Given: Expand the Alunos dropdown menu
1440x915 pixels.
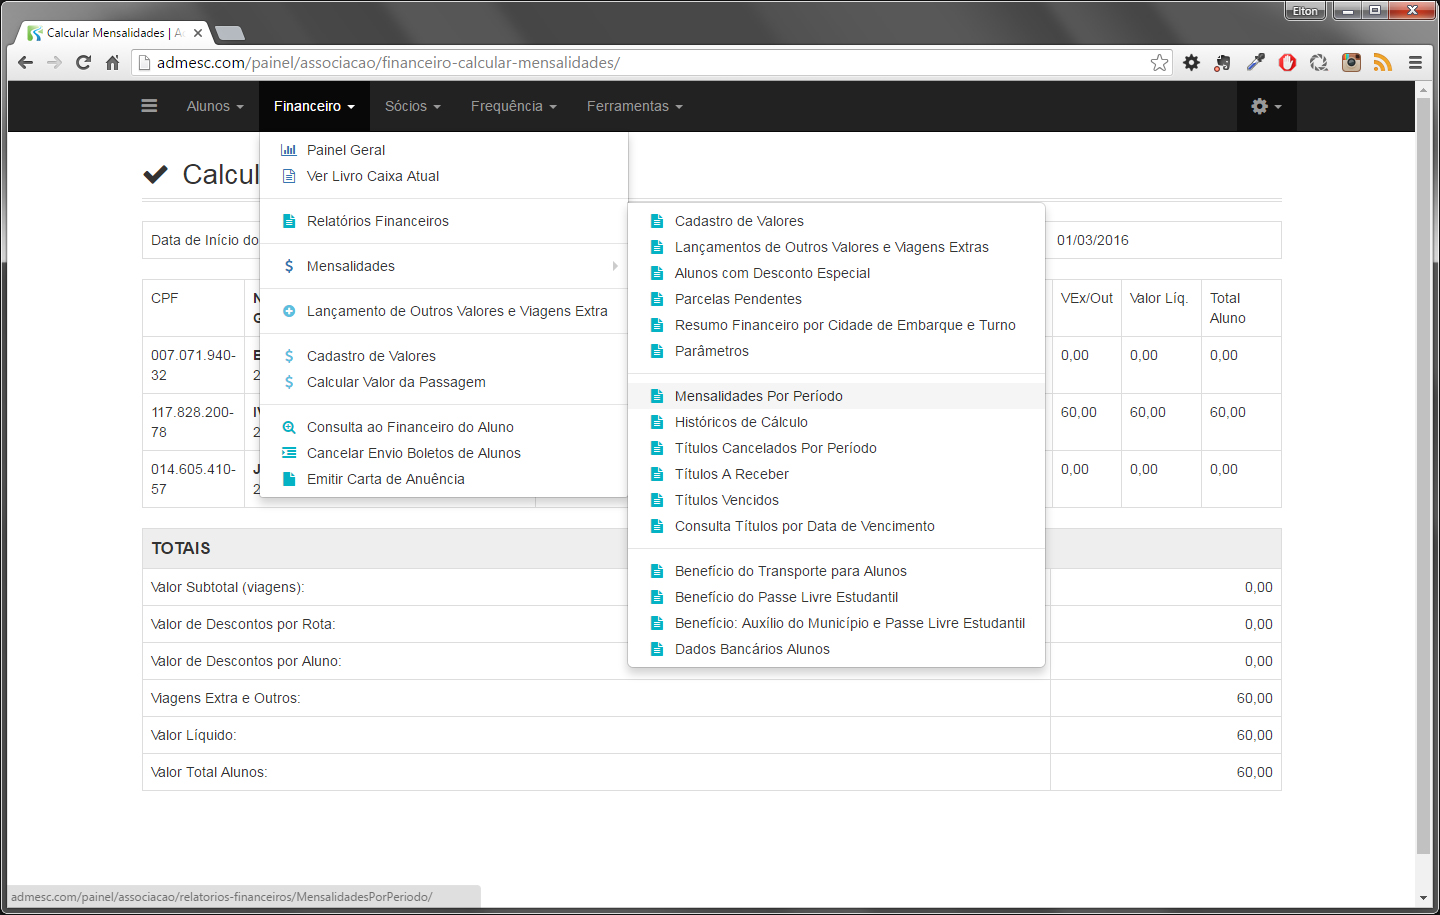Looking at the screenshot, I should coord(214,106).
